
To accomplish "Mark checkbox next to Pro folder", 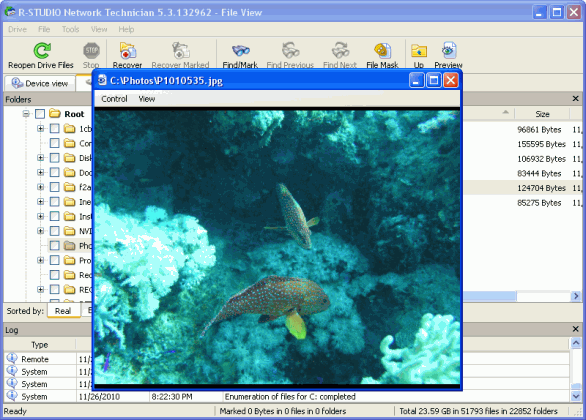I will (55, 260).
